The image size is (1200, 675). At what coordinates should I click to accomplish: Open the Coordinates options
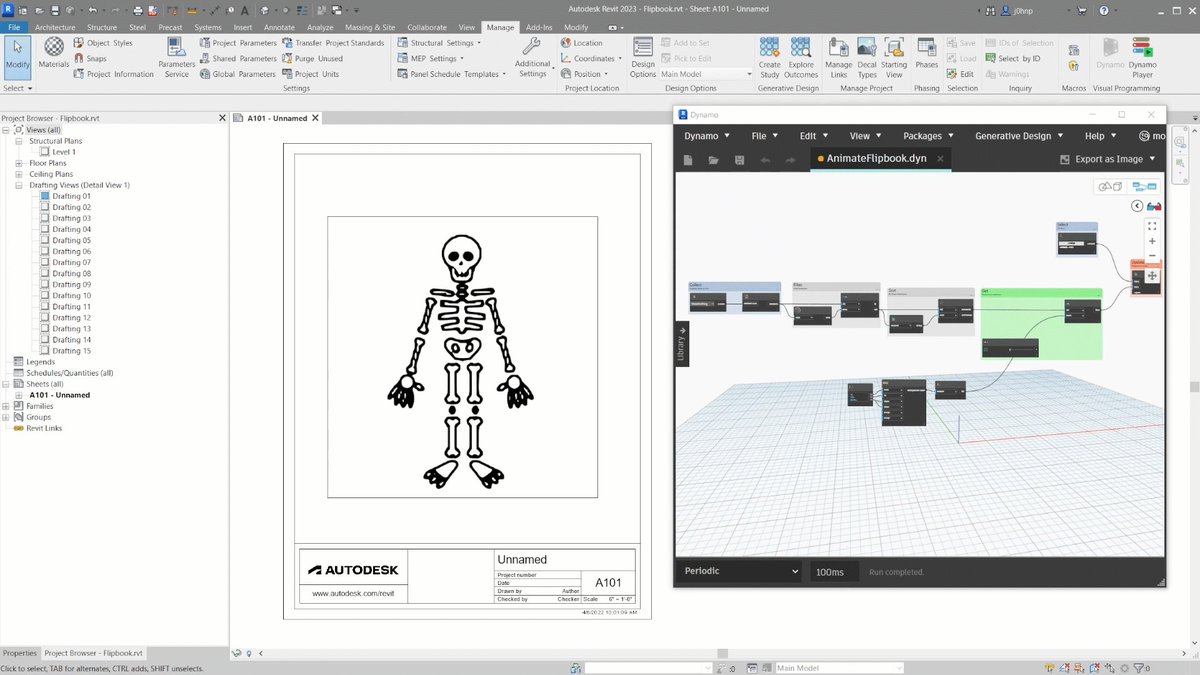point(593,58)
